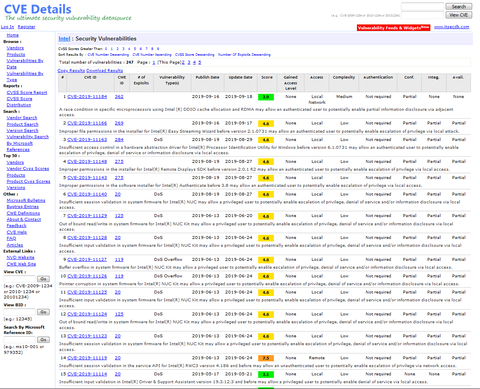Open Microsoft Bulletins link

tap(26, 200)
